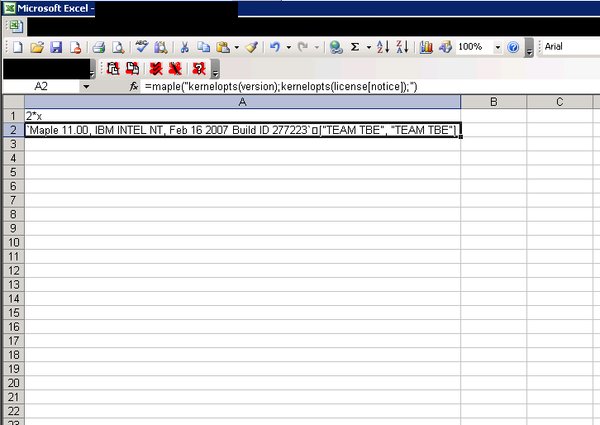The width and height of the screenshot is (600, 425).
Task: Click the first Maple toolbar copy icon
Action: (x=113, y=69)
